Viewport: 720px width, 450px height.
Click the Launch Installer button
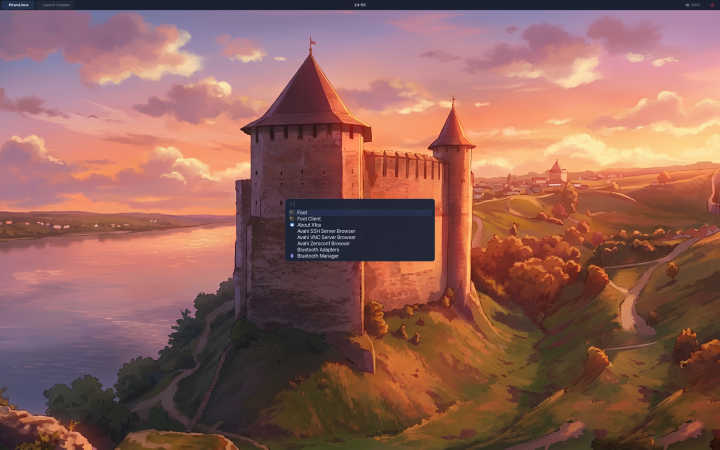coord(56,5)
